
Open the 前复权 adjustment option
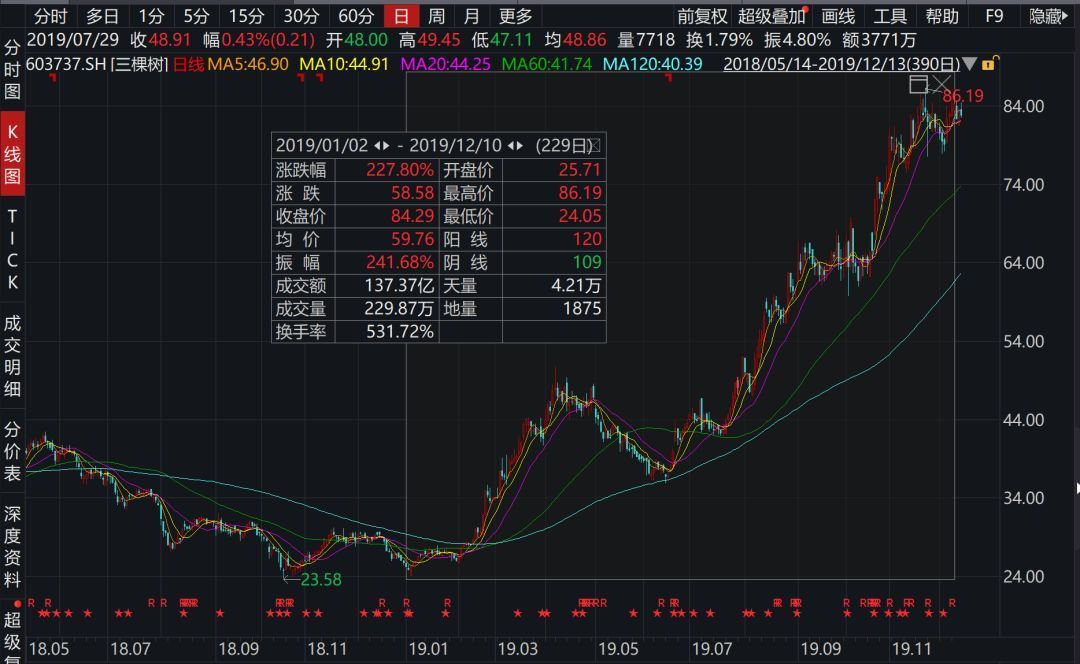click(x=702, y=16)
